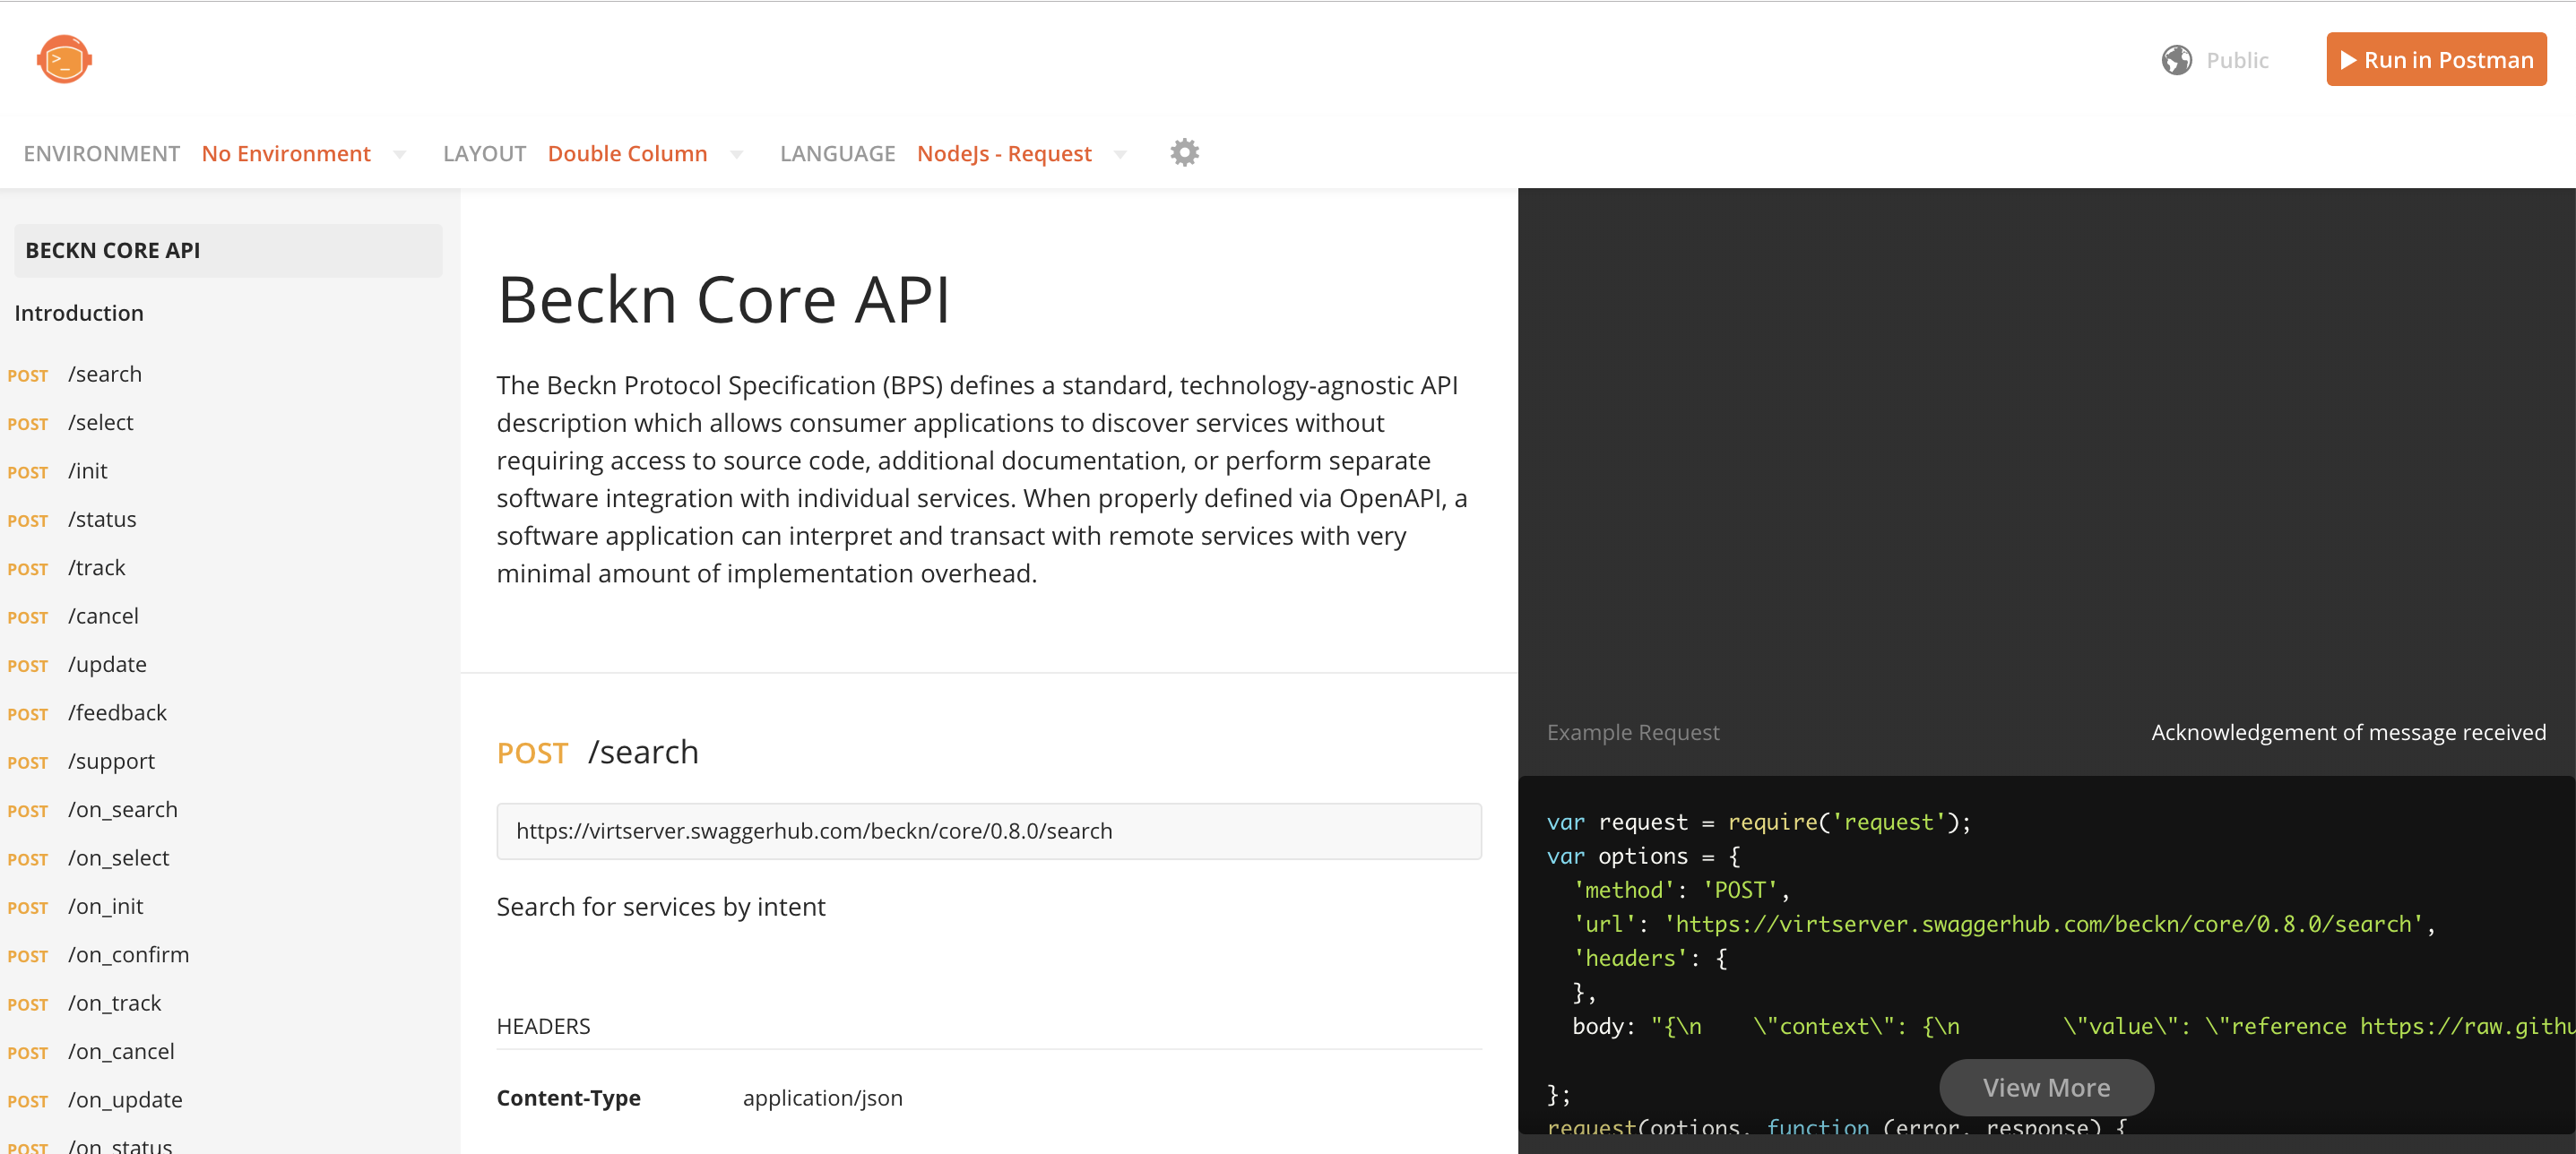Go to POST /on_init in sidebar
The height and width of the screenshot is (1154, 2576).
(x=75, y=906)
